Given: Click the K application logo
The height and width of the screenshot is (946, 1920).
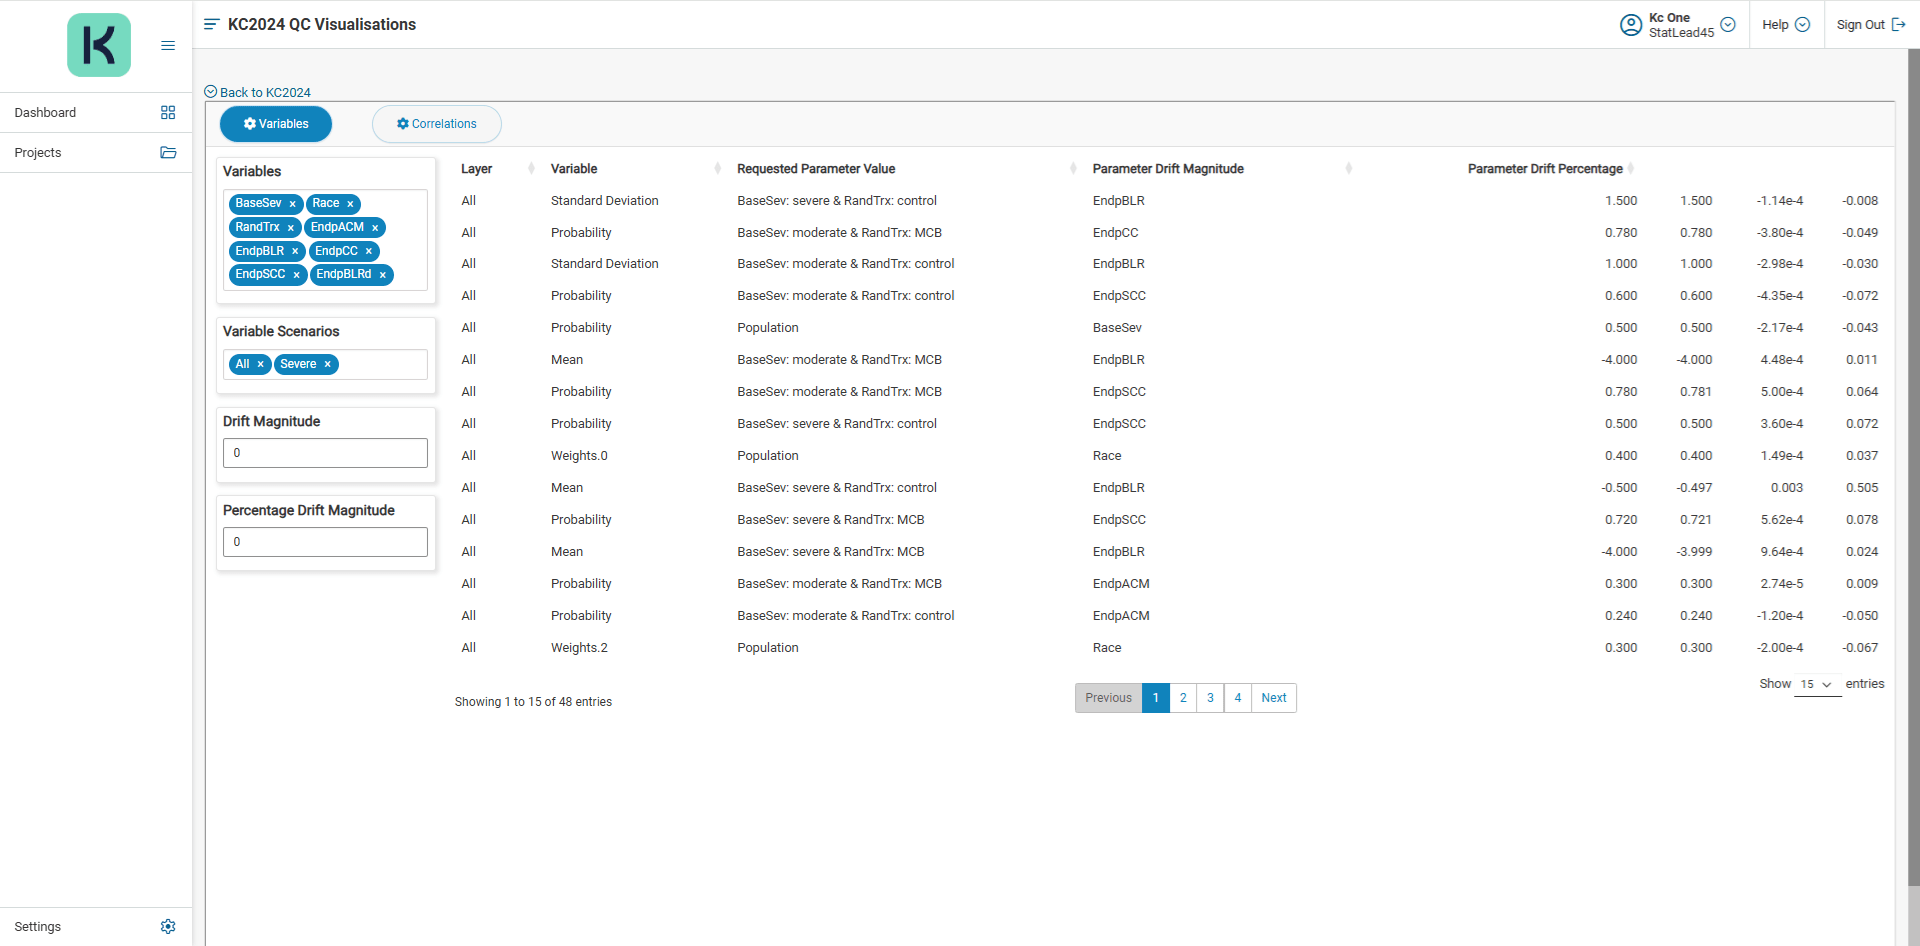Looking at the screenshot, I should pos(99,45).
